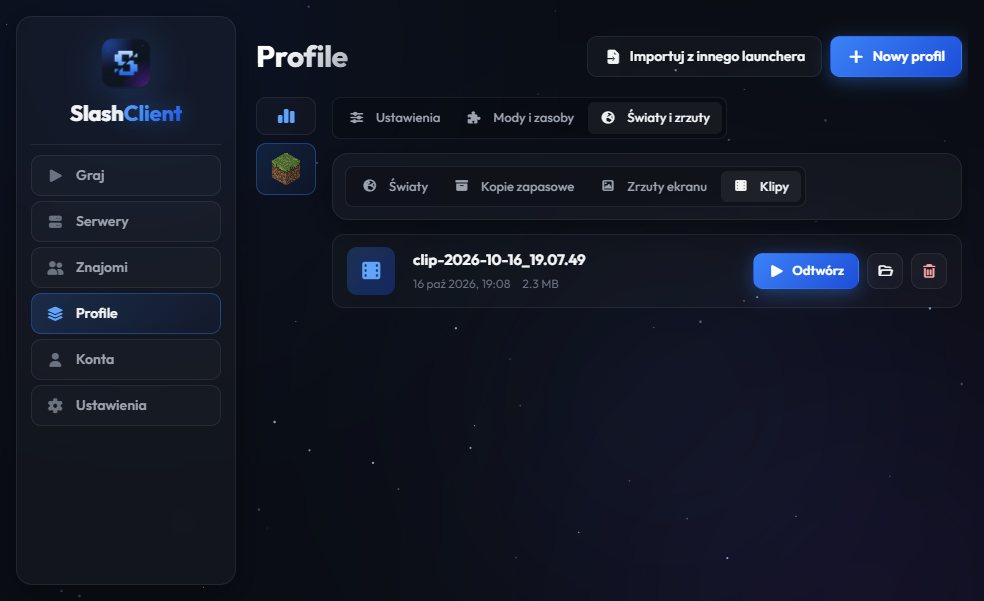Select the grass block profile icon
This screenshot has height=601, width=984.
click(x=286, y=169)
